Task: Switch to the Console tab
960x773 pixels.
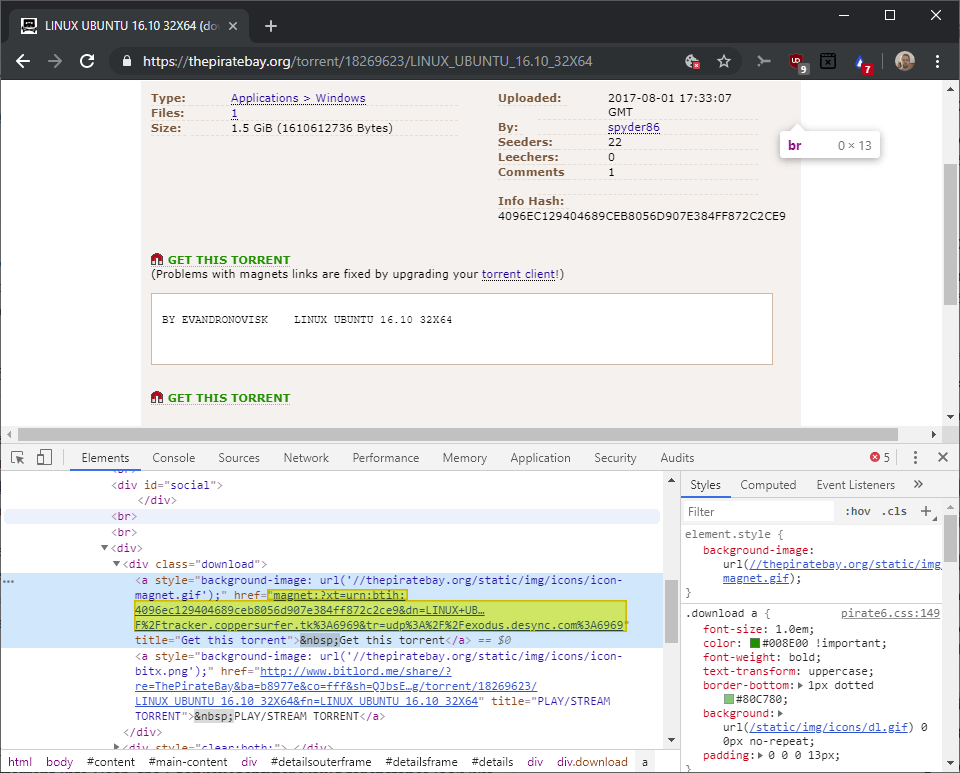Action: coord(173,457)
